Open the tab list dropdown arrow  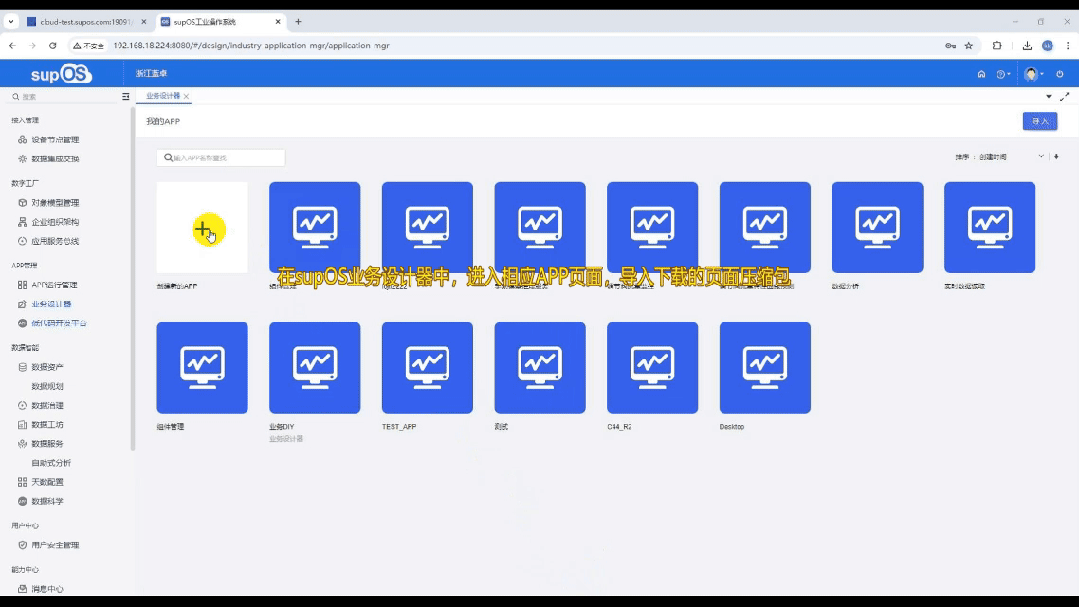1049,97
